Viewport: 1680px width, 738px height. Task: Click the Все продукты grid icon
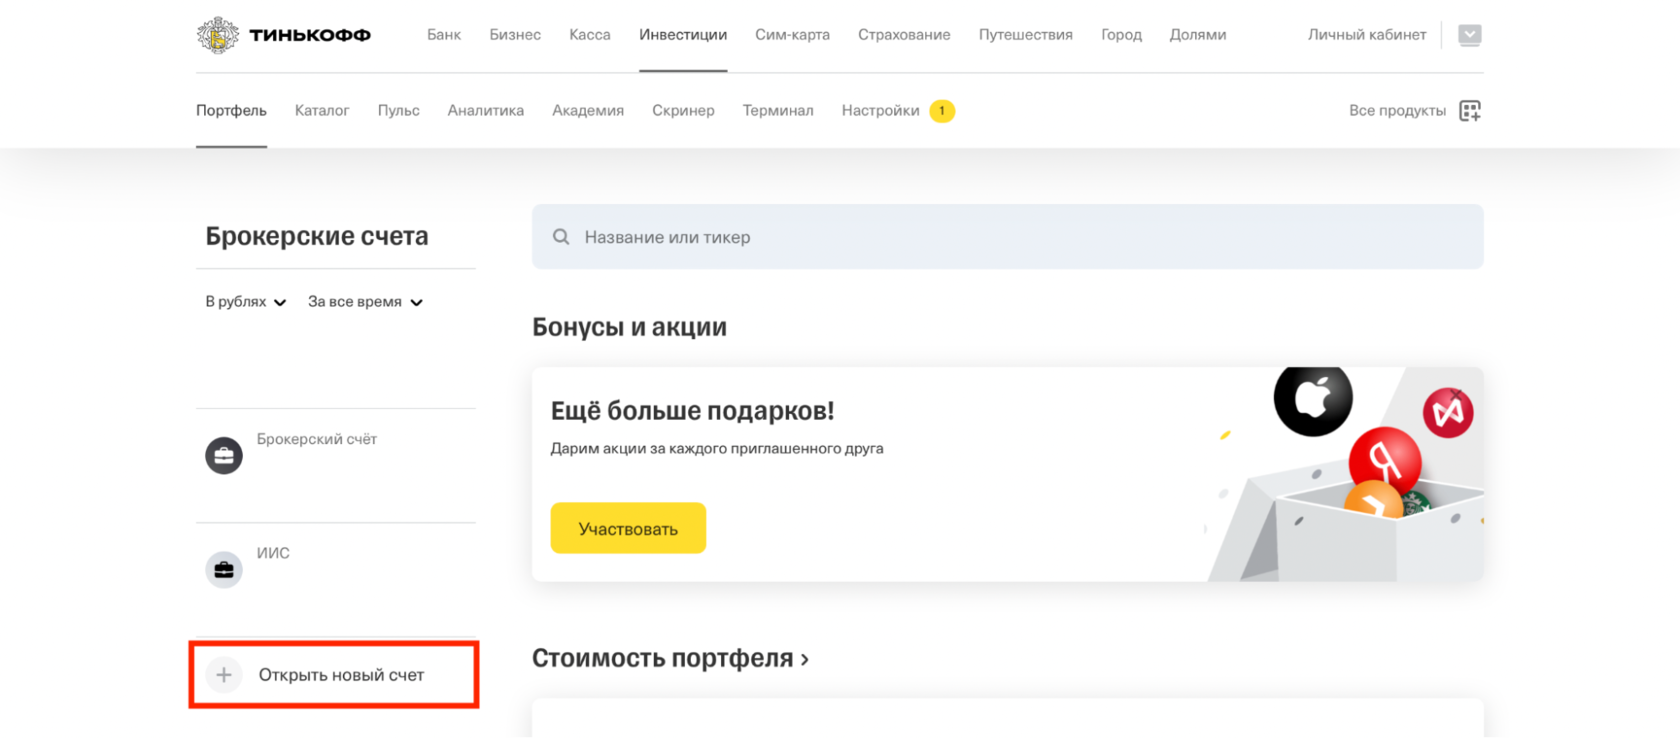pos(1469,111)
